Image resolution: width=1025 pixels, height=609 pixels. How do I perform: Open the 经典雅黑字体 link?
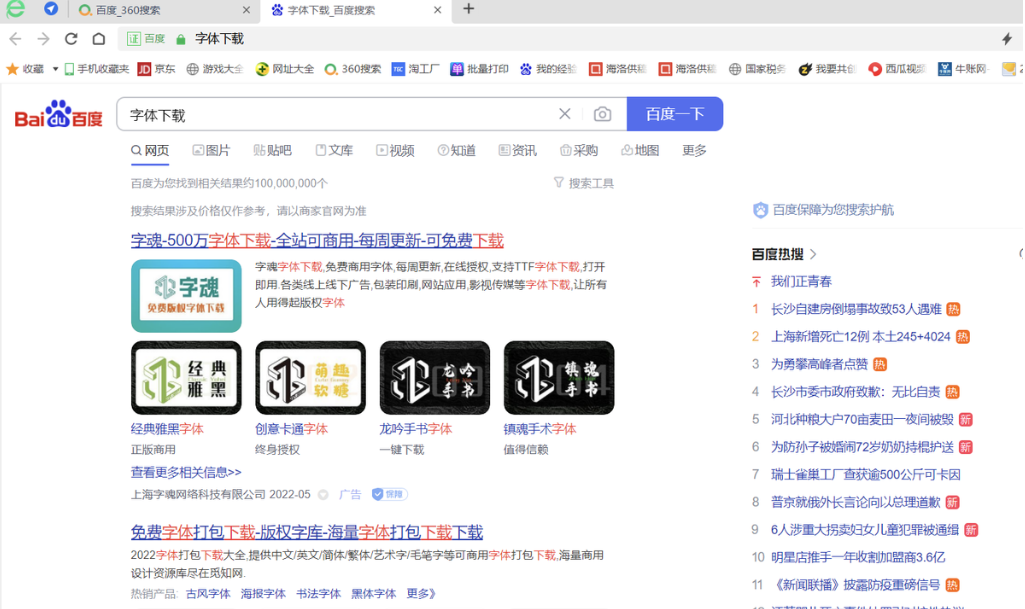167,429
